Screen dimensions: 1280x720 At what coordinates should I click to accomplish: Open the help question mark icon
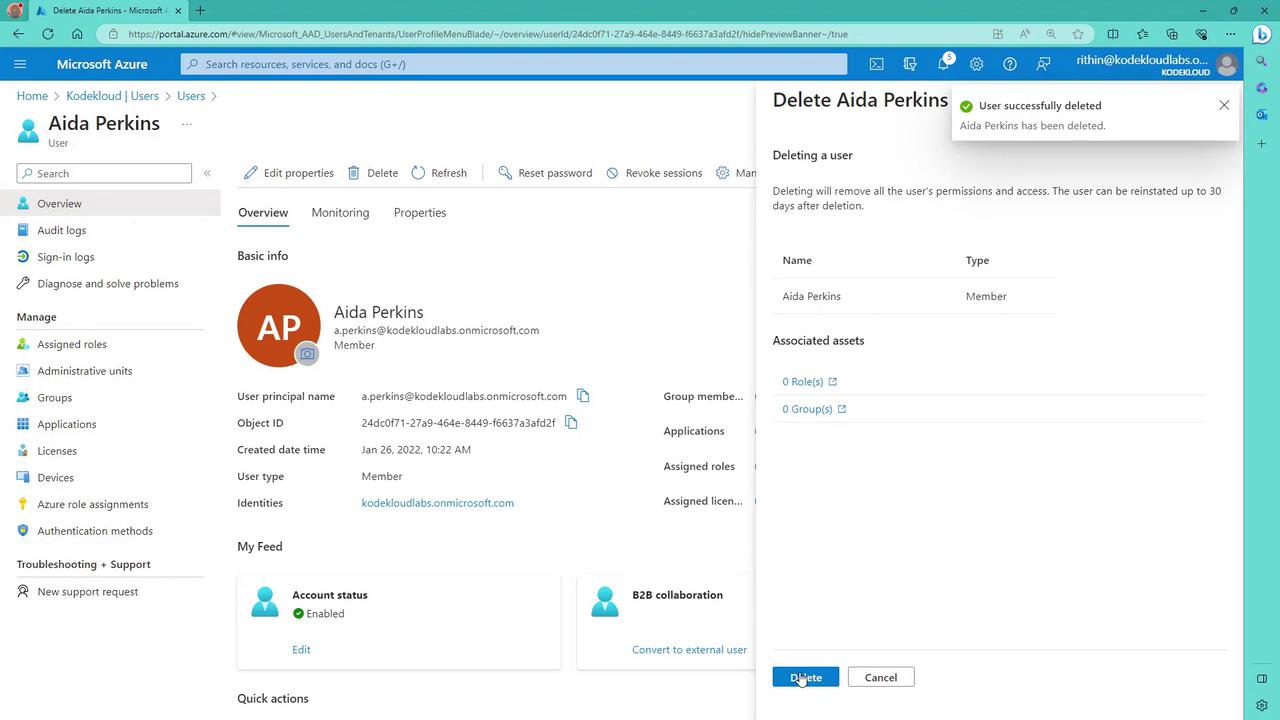click(x=1010, y=64)
